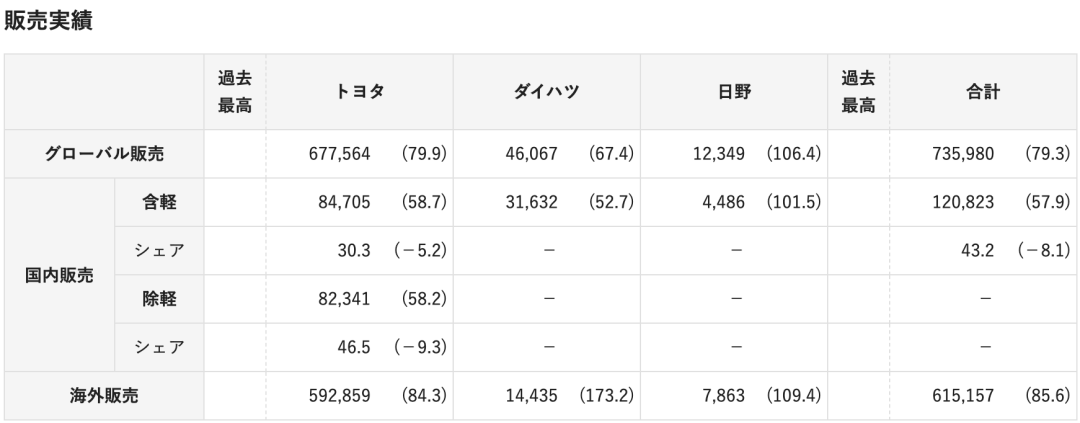Click the 615,157 overseas total cell
Viewport: 1080px width, 423px height.
point(963,395)
